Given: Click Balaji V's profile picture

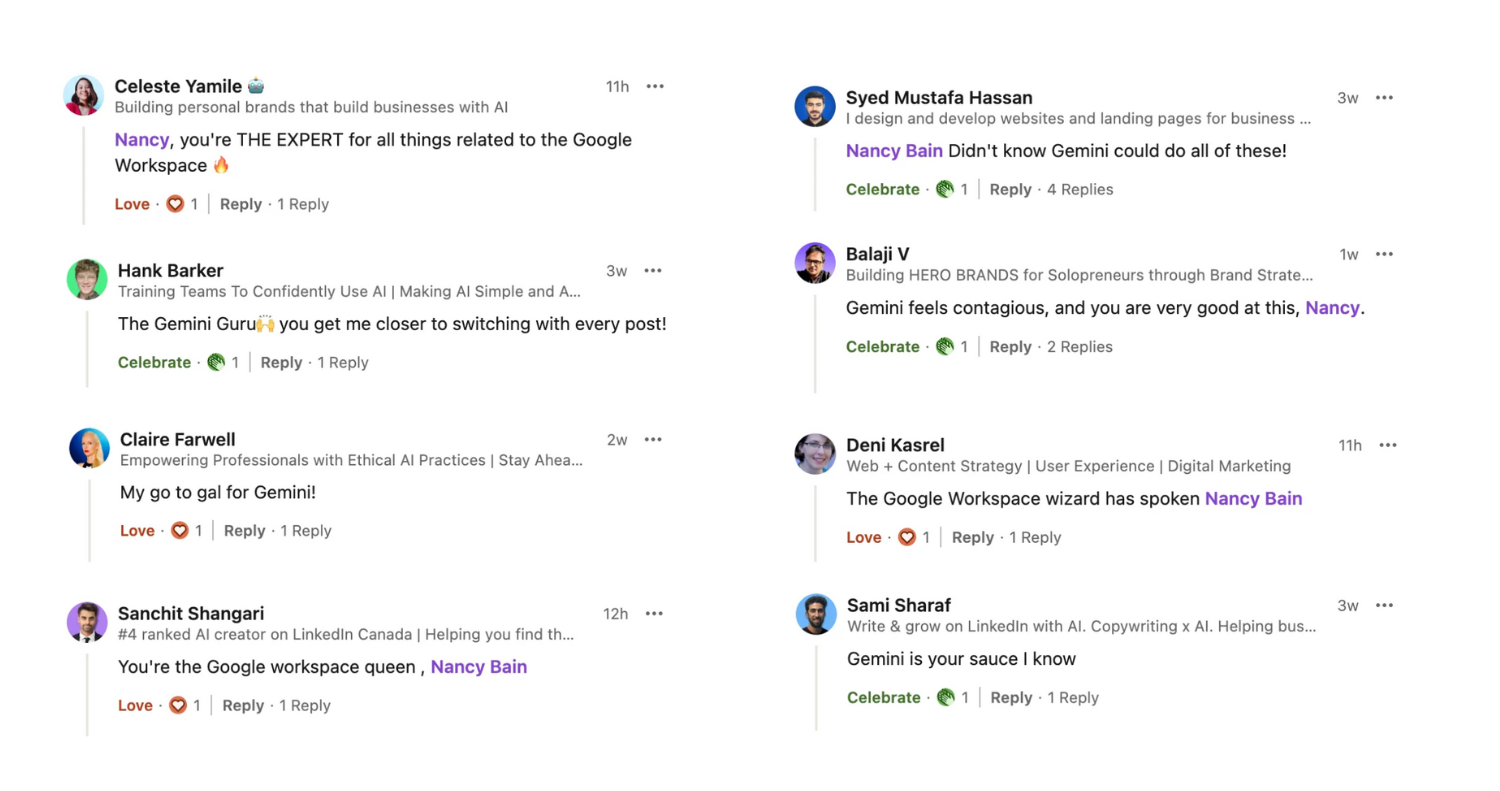Looking at the screenshot, I should coord(815,263).
